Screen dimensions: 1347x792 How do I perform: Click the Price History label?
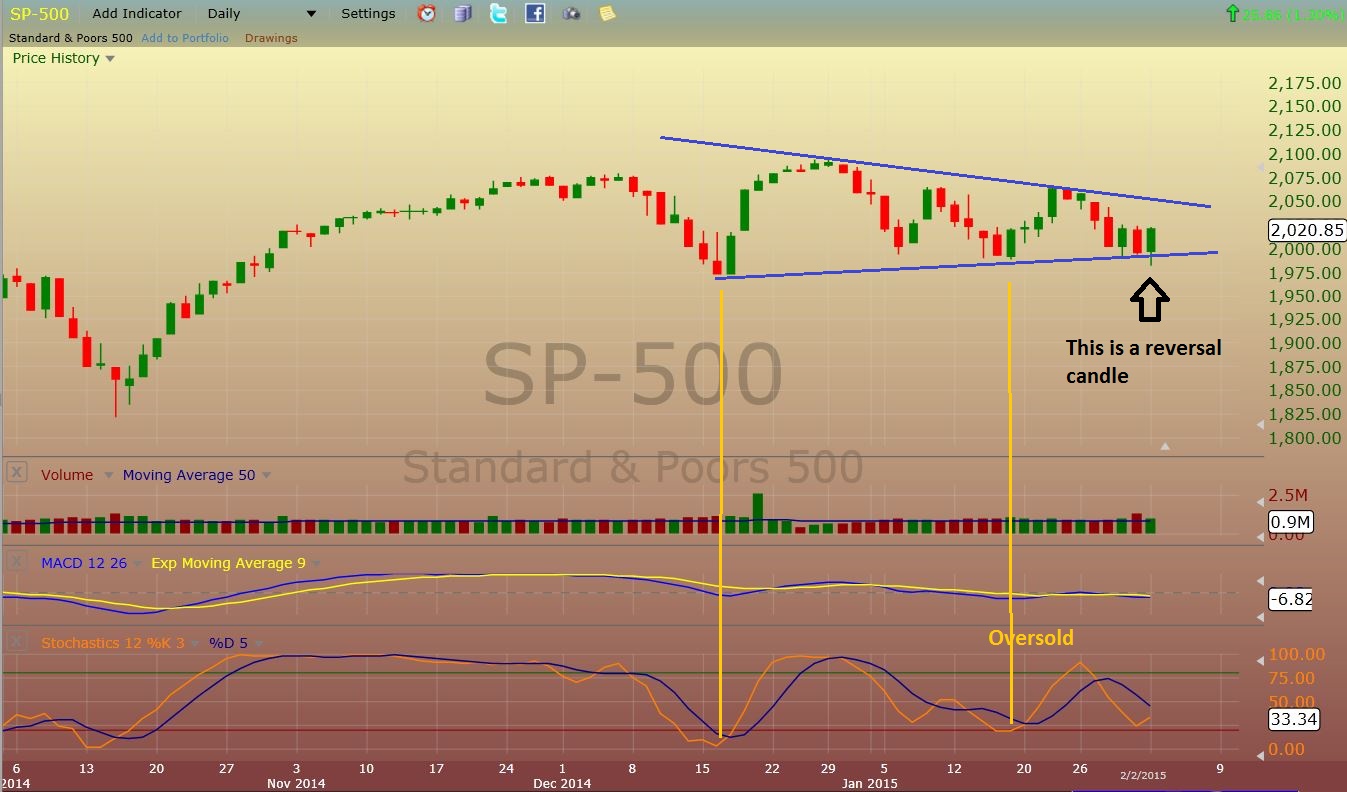[56, 58]
